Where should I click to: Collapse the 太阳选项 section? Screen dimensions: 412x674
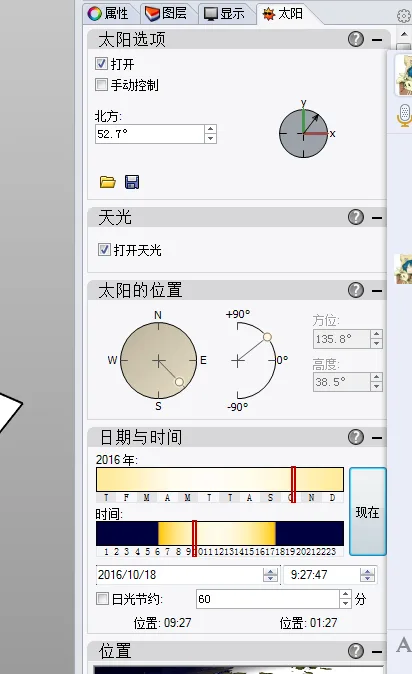[x=377, y=40]
